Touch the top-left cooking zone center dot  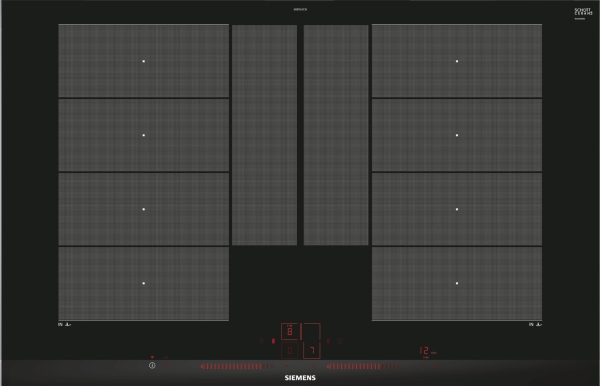[144, 61]
